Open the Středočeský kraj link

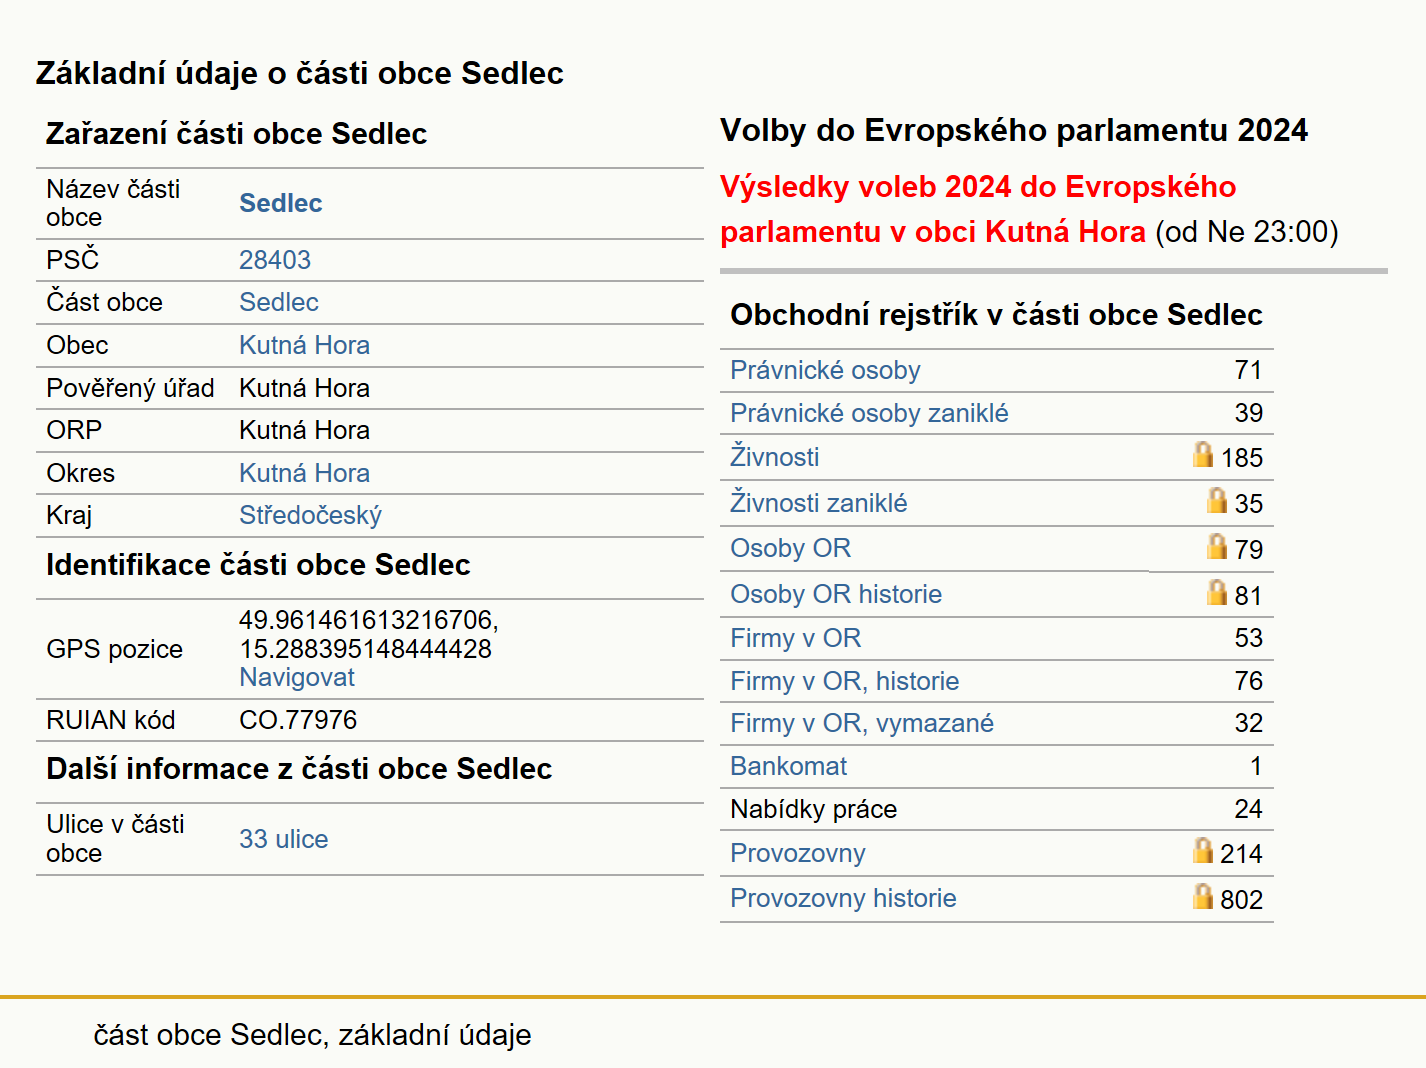coord(310,515)
